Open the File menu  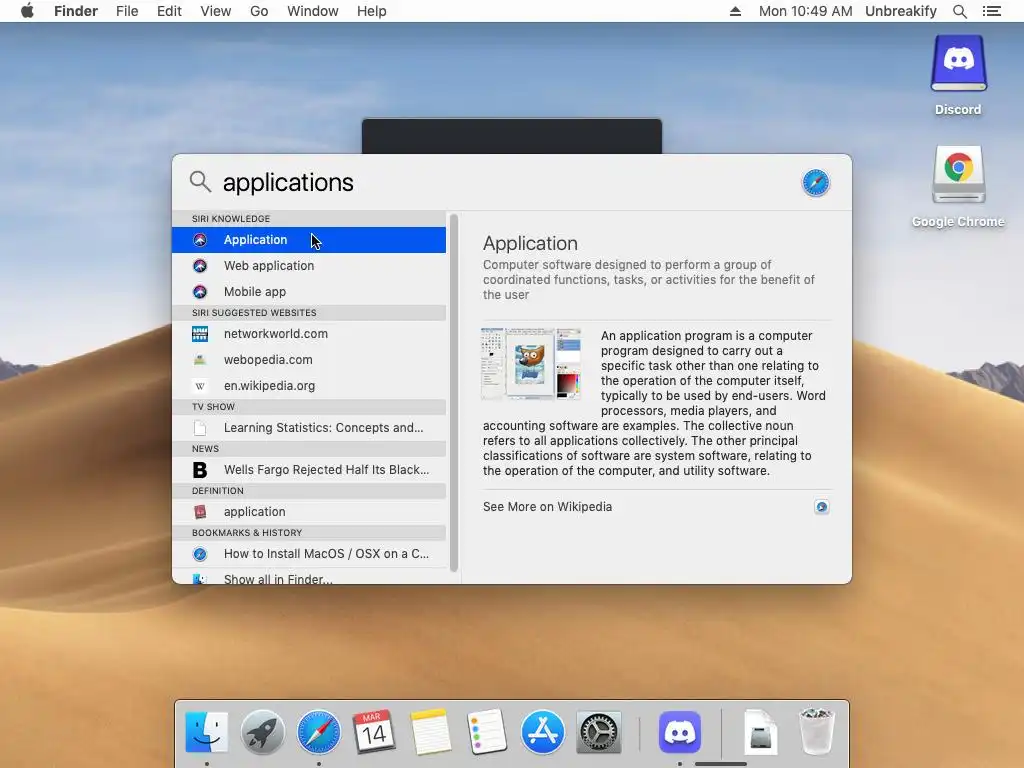[x=127, y=11]
